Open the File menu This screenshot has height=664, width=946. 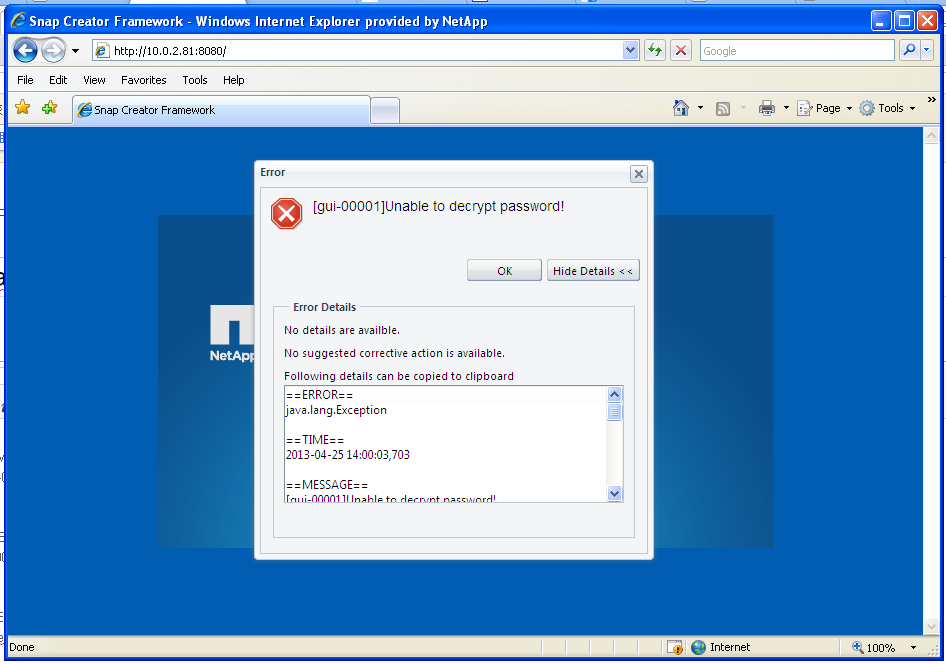pos(25,80)
